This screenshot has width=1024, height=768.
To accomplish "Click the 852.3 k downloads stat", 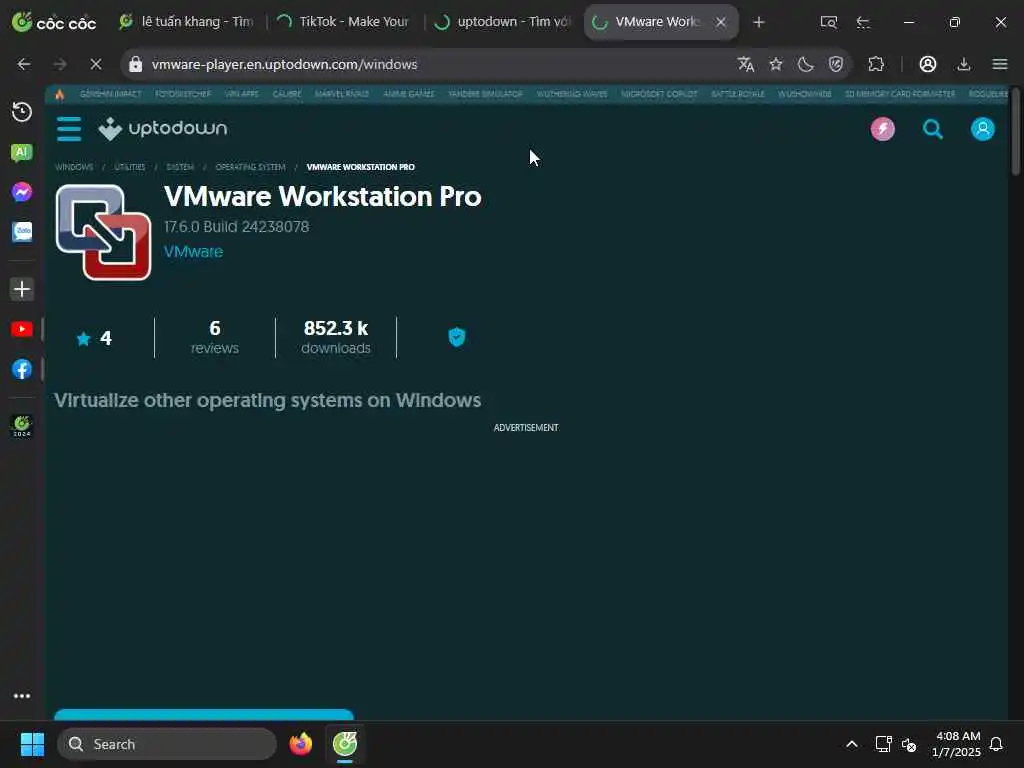I will point(336,338).
